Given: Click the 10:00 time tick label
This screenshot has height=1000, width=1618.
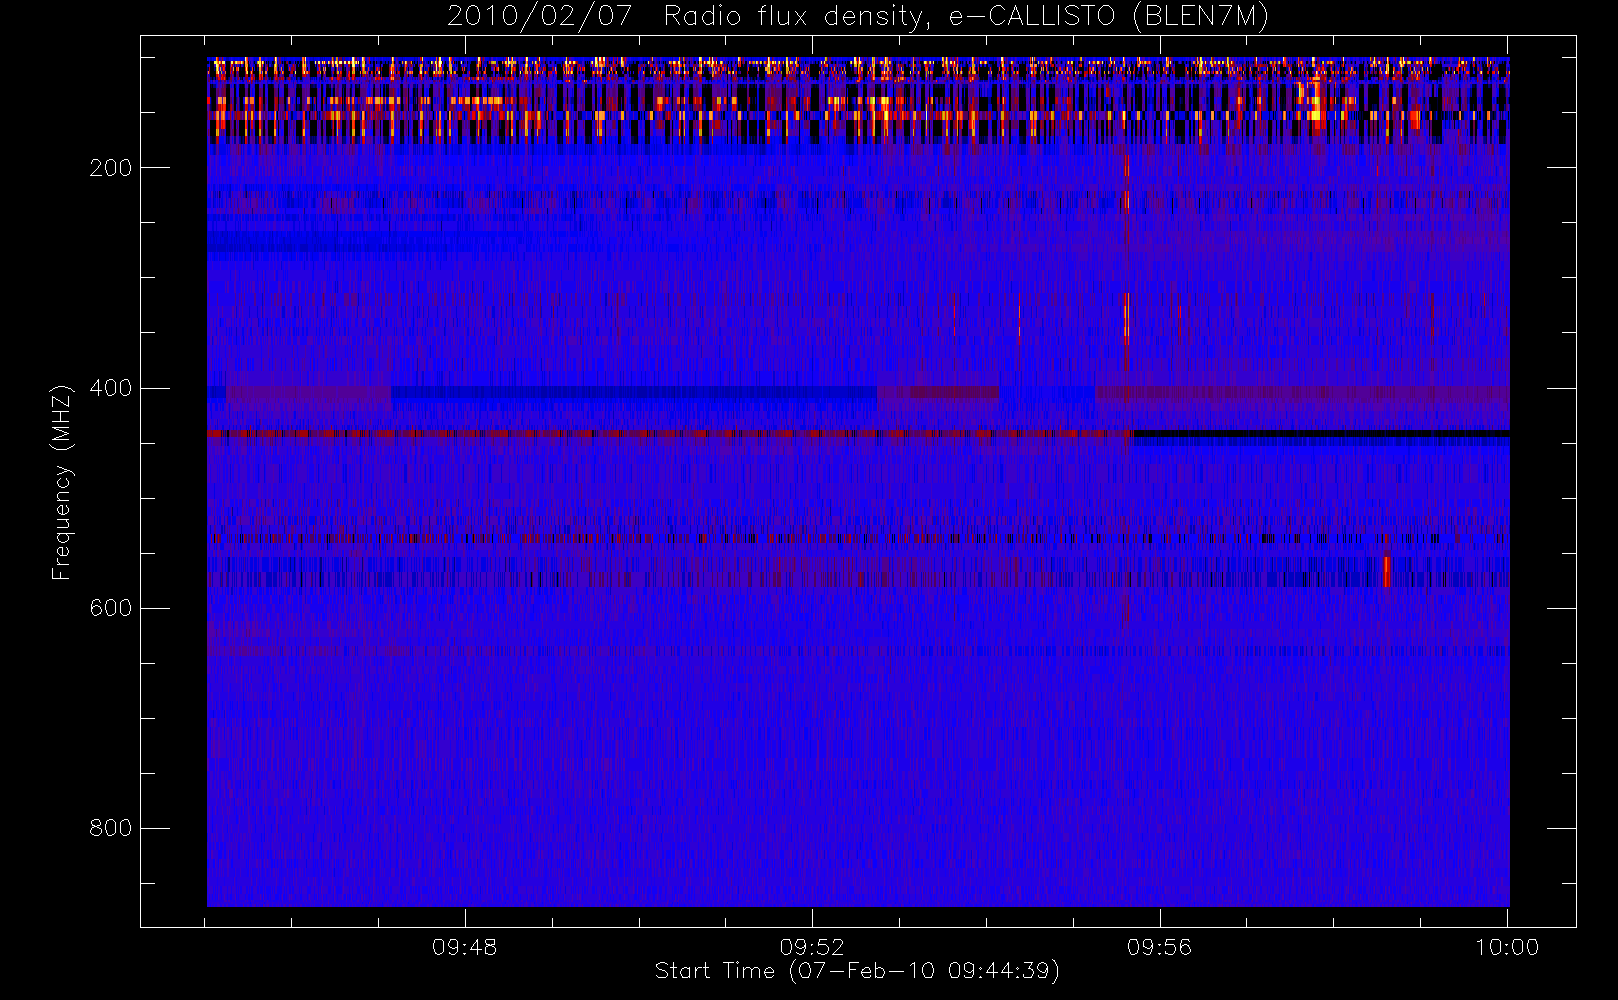Looking at the screenshot, I should 1507,947.
